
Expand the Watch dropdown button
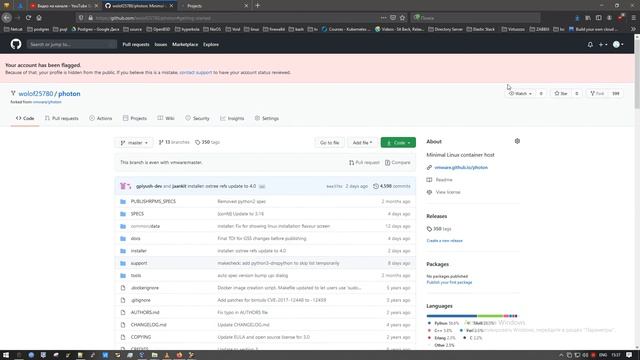pos(520,93)
